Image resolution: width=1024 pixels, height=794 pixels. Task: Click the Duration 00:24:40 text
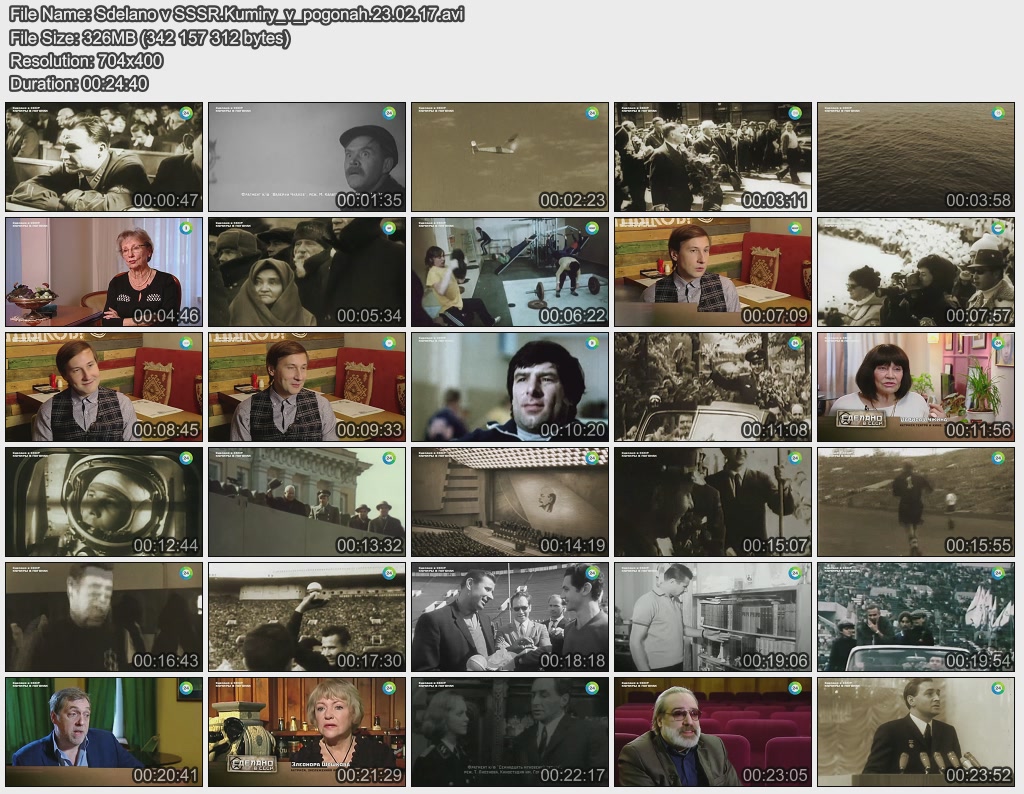pos(79,84)
